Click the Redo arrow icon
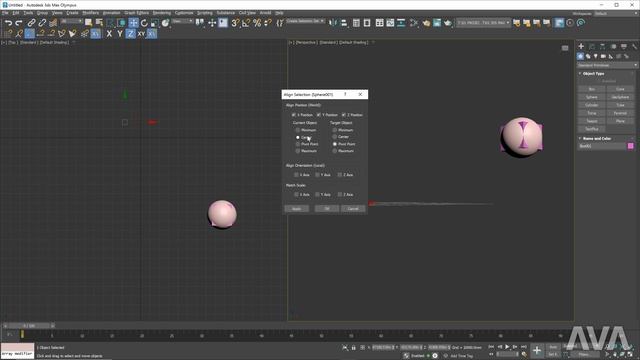The height and width of the screenshot is (360, 640). coord(19,23)
